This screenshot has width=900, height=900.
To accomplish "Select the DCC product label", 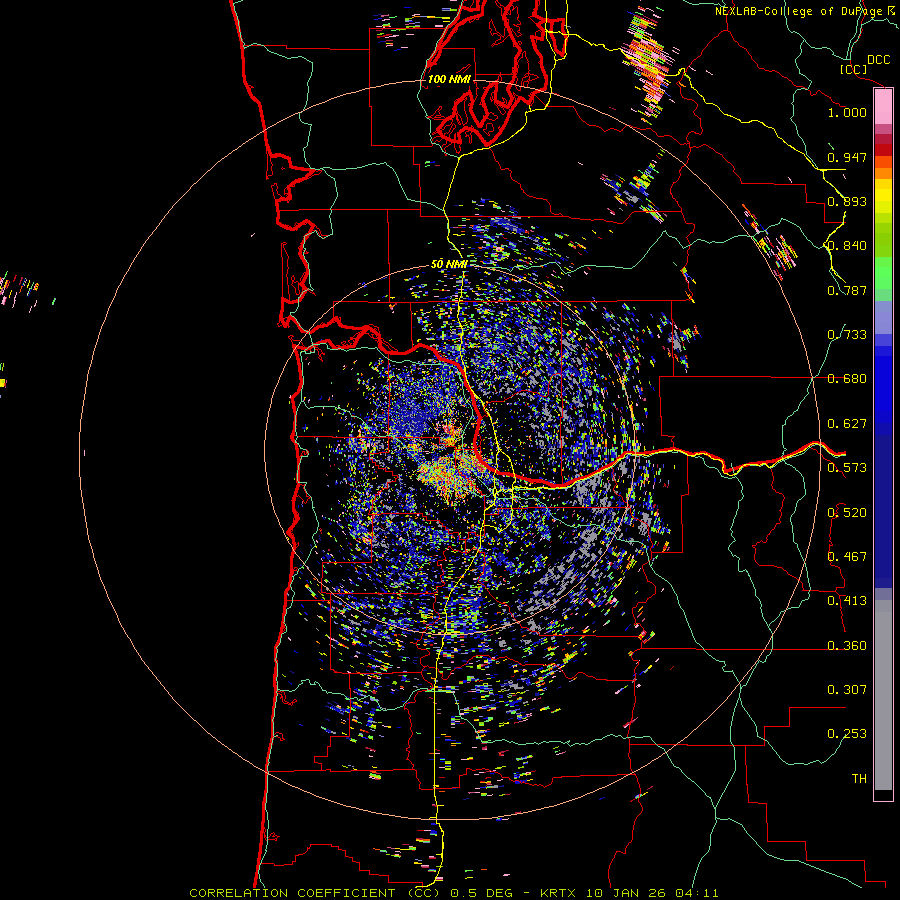I will tap(878, 60).
